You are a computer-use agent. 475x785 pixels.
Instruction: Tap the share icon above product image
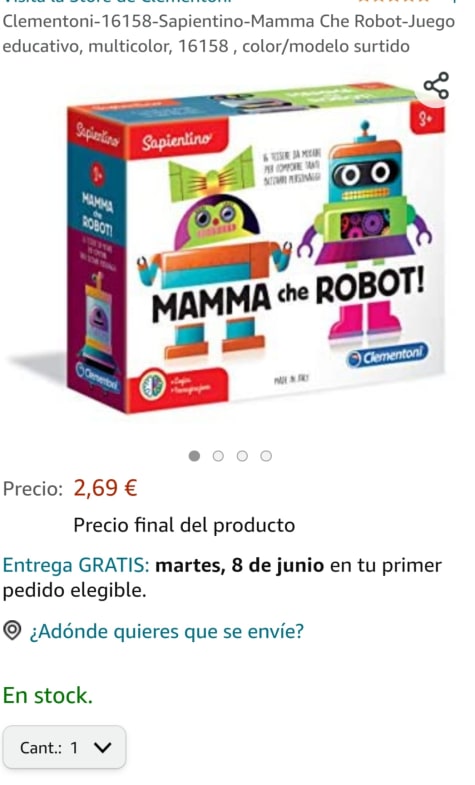[x=436, y=86]
